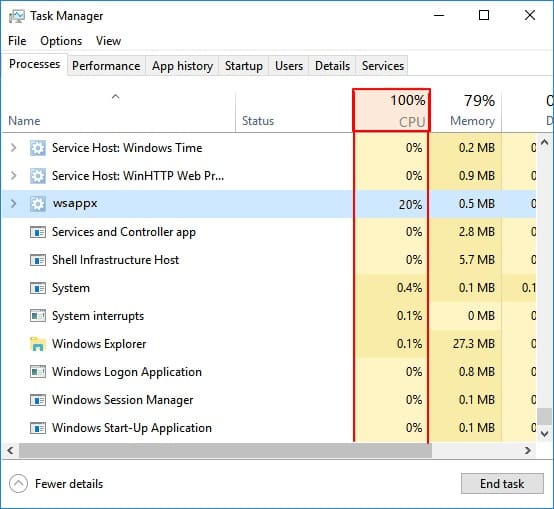Screen dimensions: 554x509
Task: Open the Startup tab
Action: pos(244,66)
